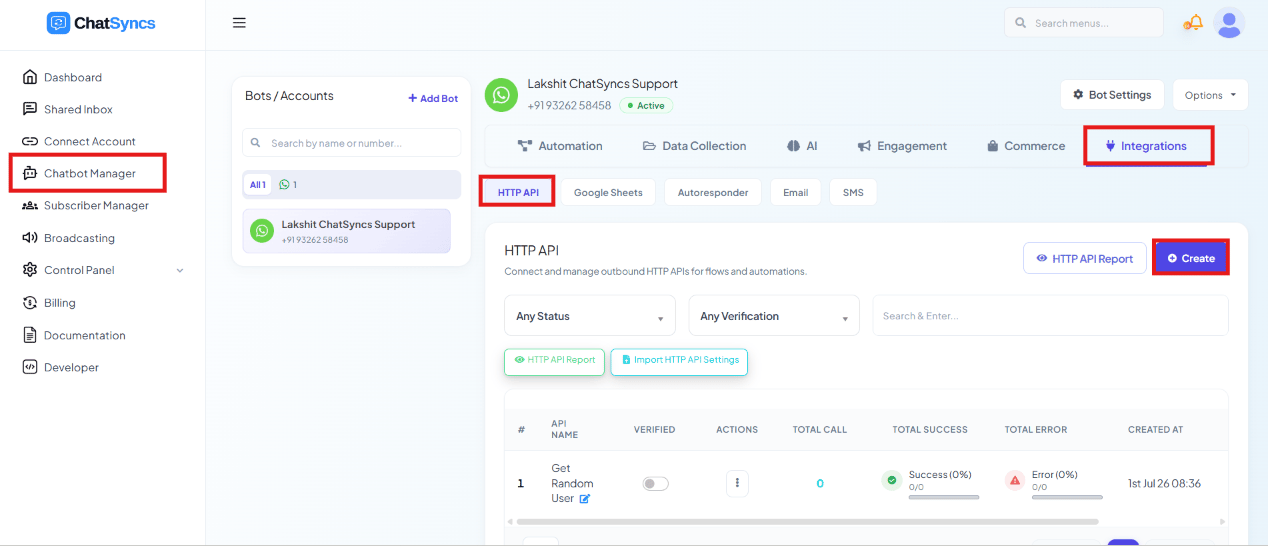
Task: Click the red error warning icon
Action: 1015,480
